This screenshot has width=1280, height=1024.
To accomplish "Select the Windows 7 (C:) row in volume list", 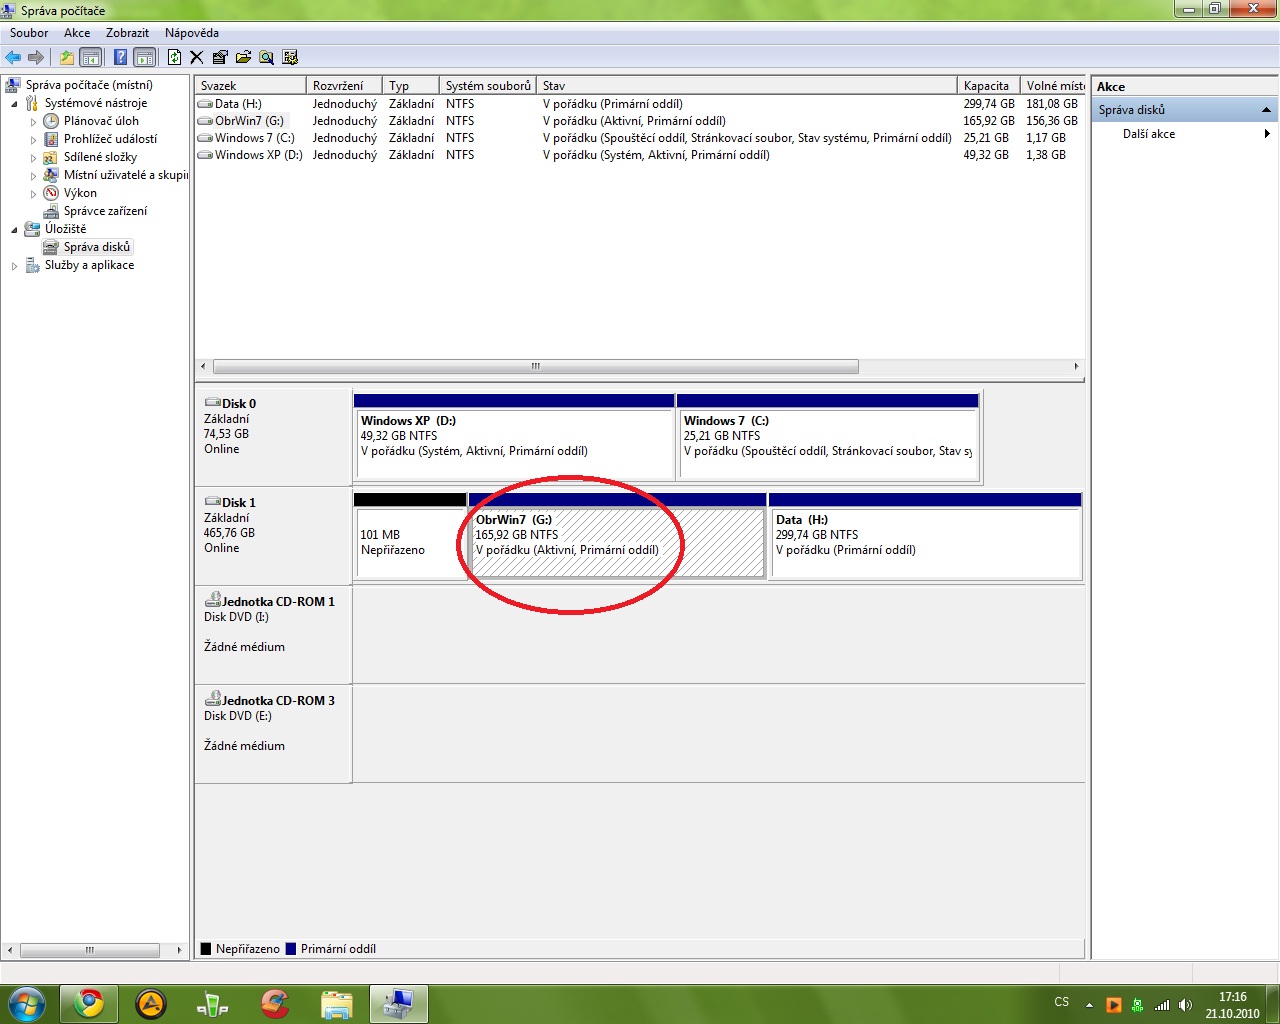I will [x=640, y=138].
